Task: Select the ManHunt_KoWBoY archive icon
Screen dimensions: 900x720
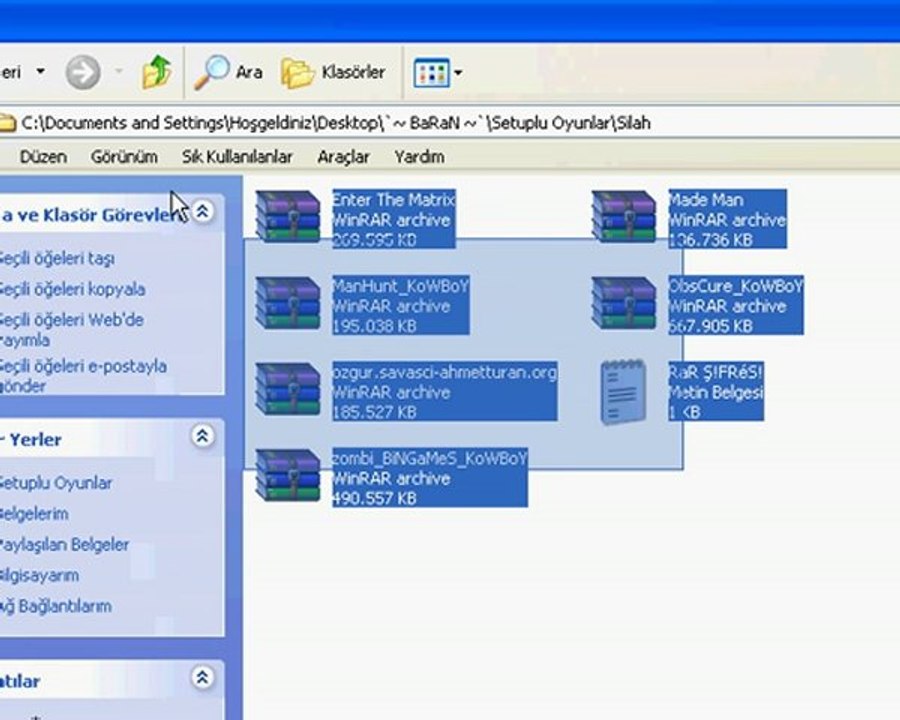Action: 288,303
